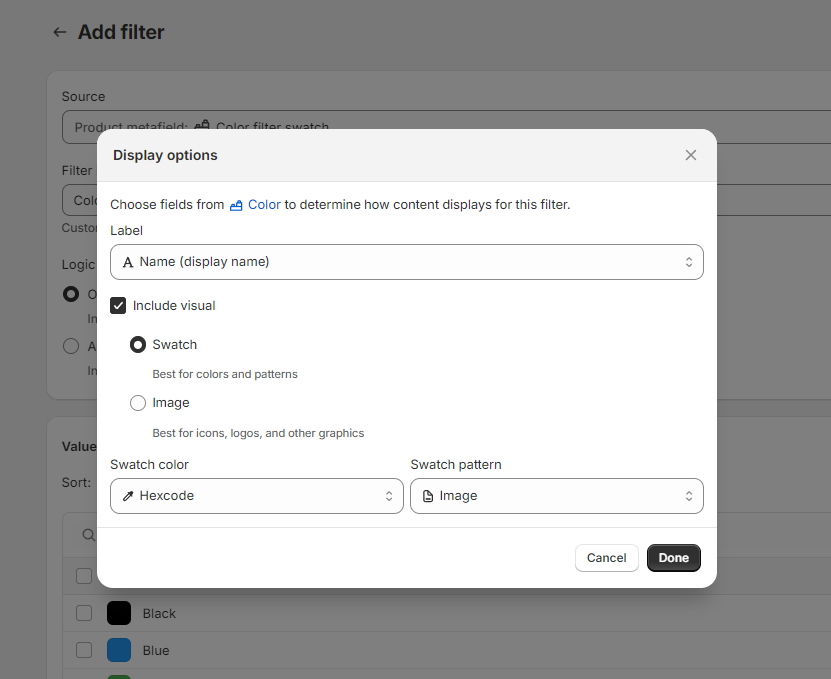Screen dimensions: 831x679
Task: Click the blue color swatch
Action: [119, 650]
